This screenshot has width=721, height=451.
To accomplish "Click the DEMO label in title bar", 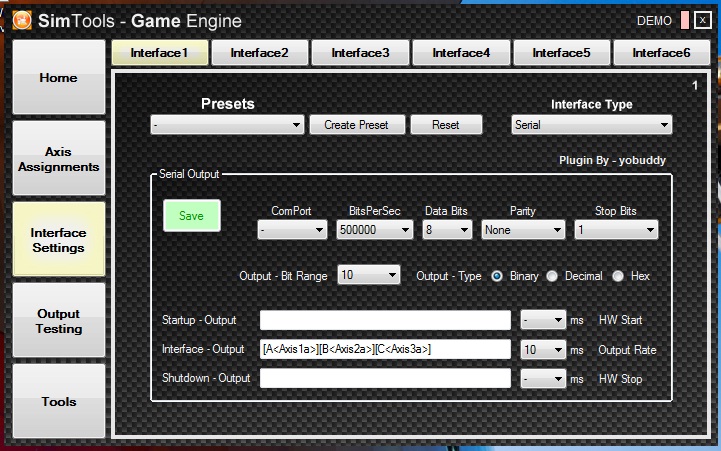I will 654,21.
